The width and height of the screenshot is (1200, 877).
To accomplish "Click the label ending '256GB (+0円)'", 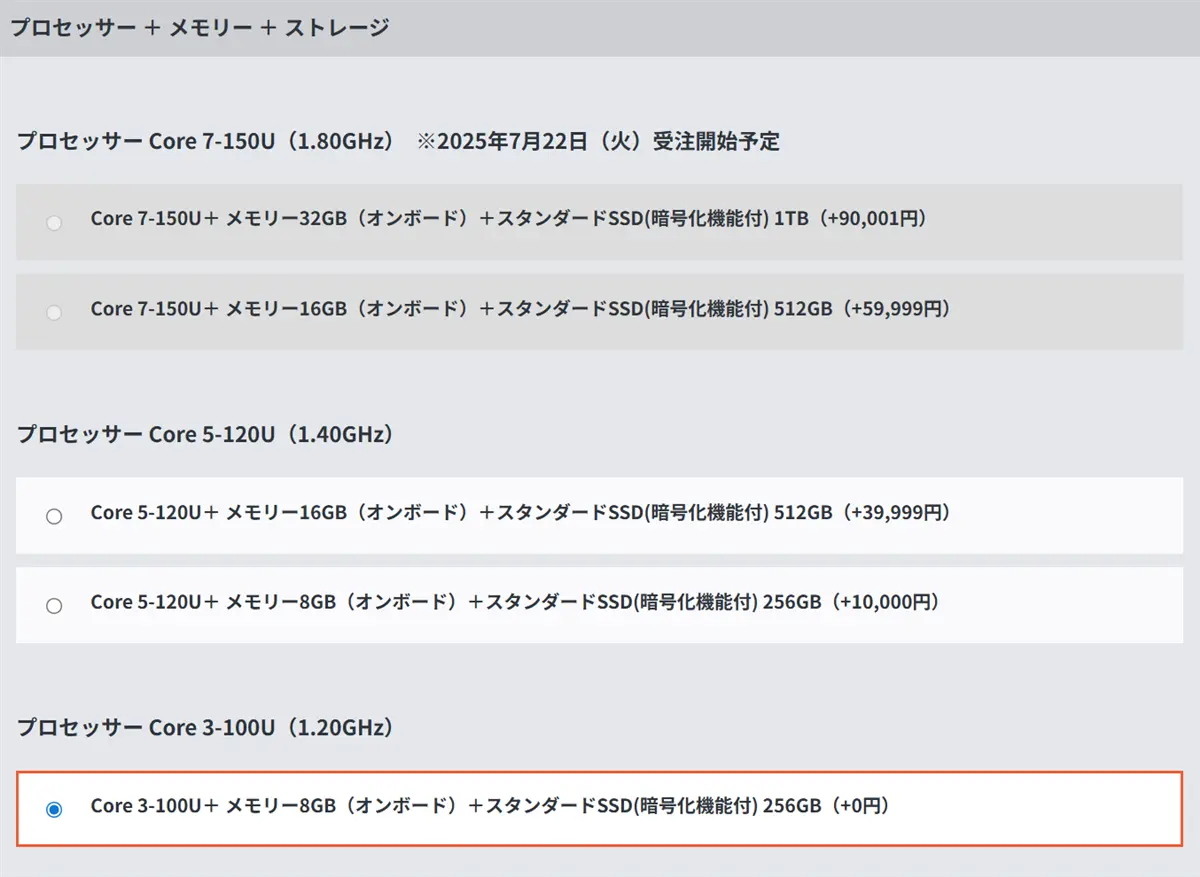I will pyautogui.click(x=490, y=805).
